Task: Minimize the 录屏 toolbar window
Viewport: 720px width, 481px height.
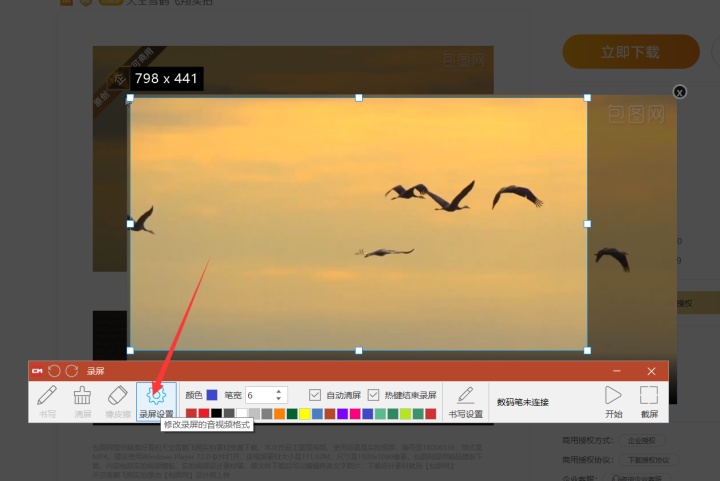Action: 617,371
